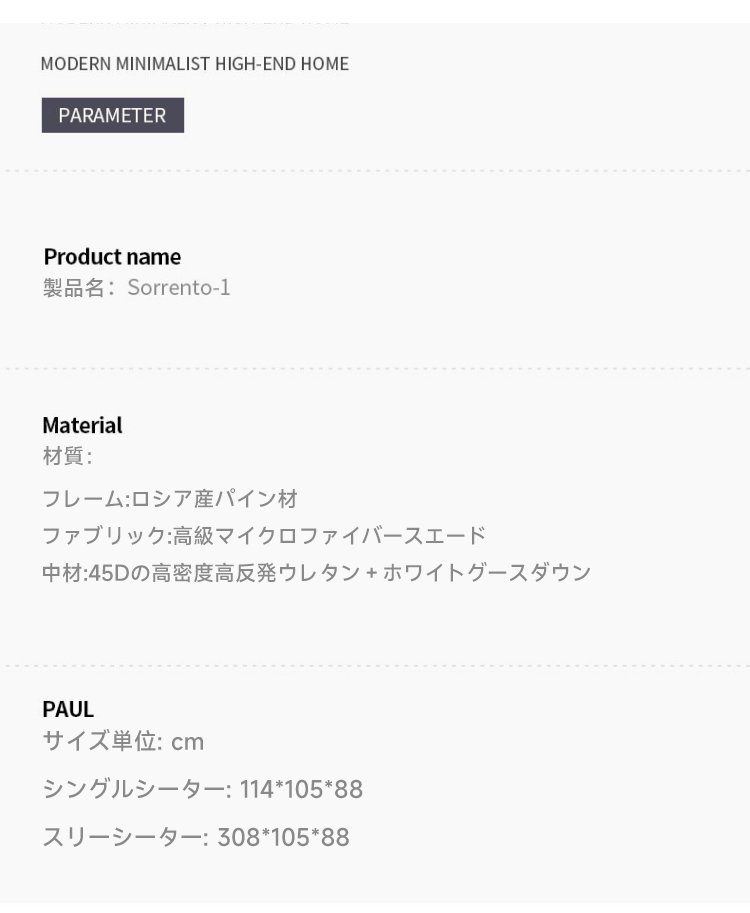This screenshot has width=750, height=913.
Task: Click the frame material line フレーム:ロシア産パイン材
Action: (170, 499)
